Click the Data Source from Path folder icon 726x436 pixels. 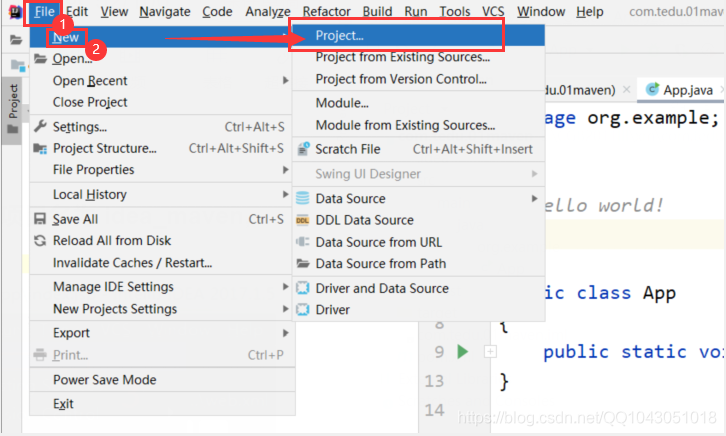point(303,263)
